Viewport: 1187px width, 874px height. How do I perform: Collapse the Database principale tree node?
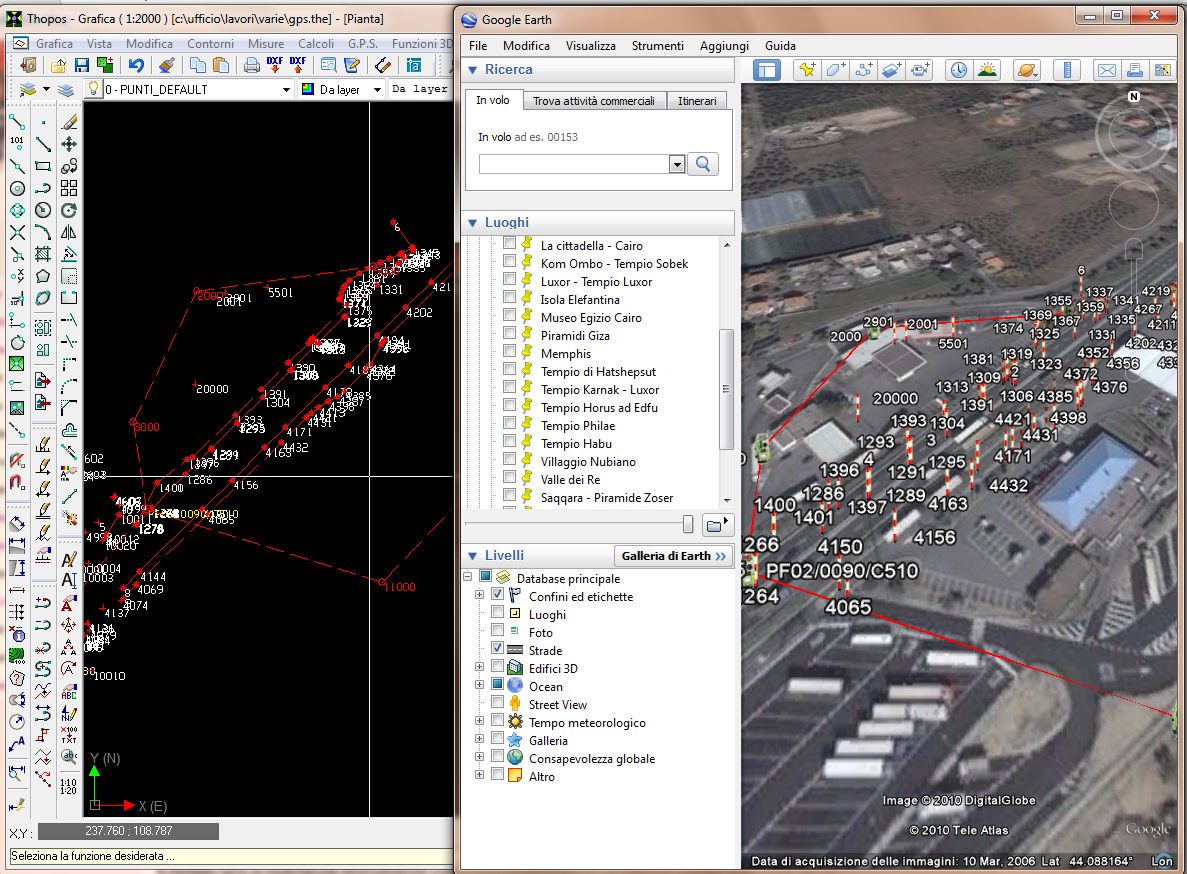click(467, 577)
